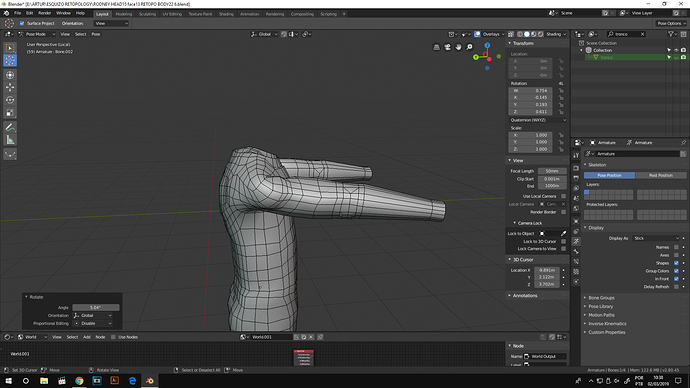Open the World properties tab

tap(576, 209)
